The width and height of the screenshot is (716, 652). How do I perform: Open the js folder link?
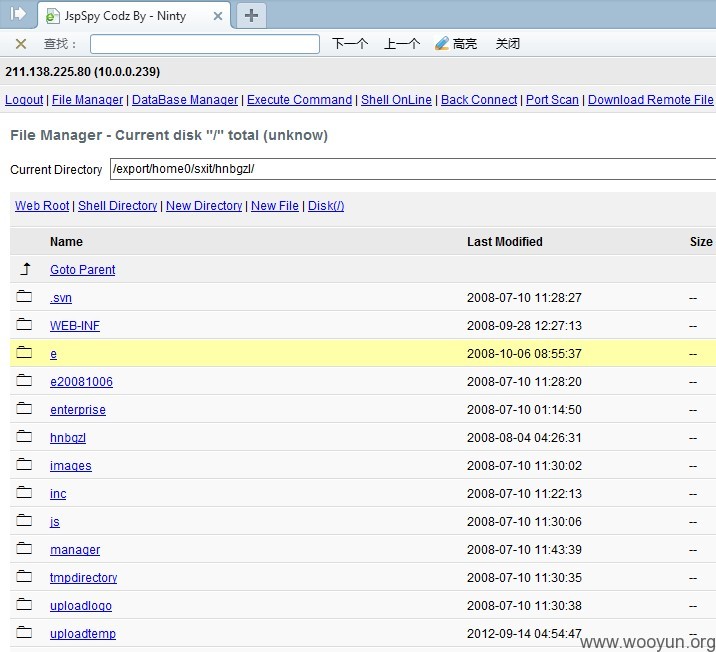(x=55, y=522)
